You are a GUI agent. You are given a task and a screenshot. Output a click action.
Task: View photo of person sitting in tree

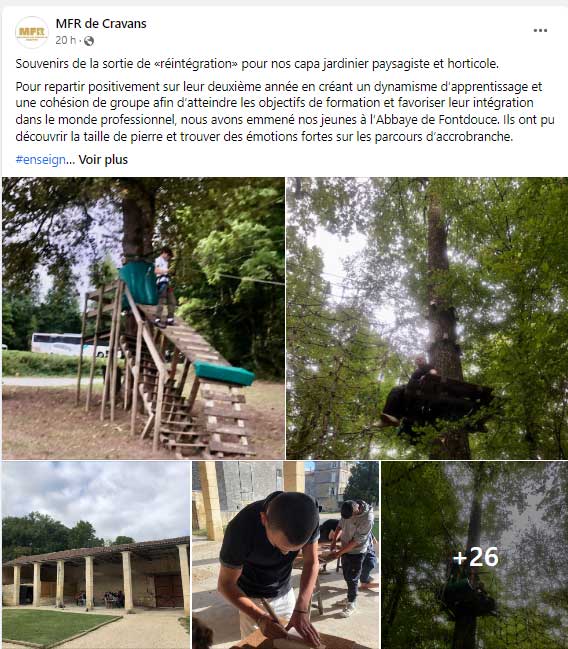coord(427,318)
